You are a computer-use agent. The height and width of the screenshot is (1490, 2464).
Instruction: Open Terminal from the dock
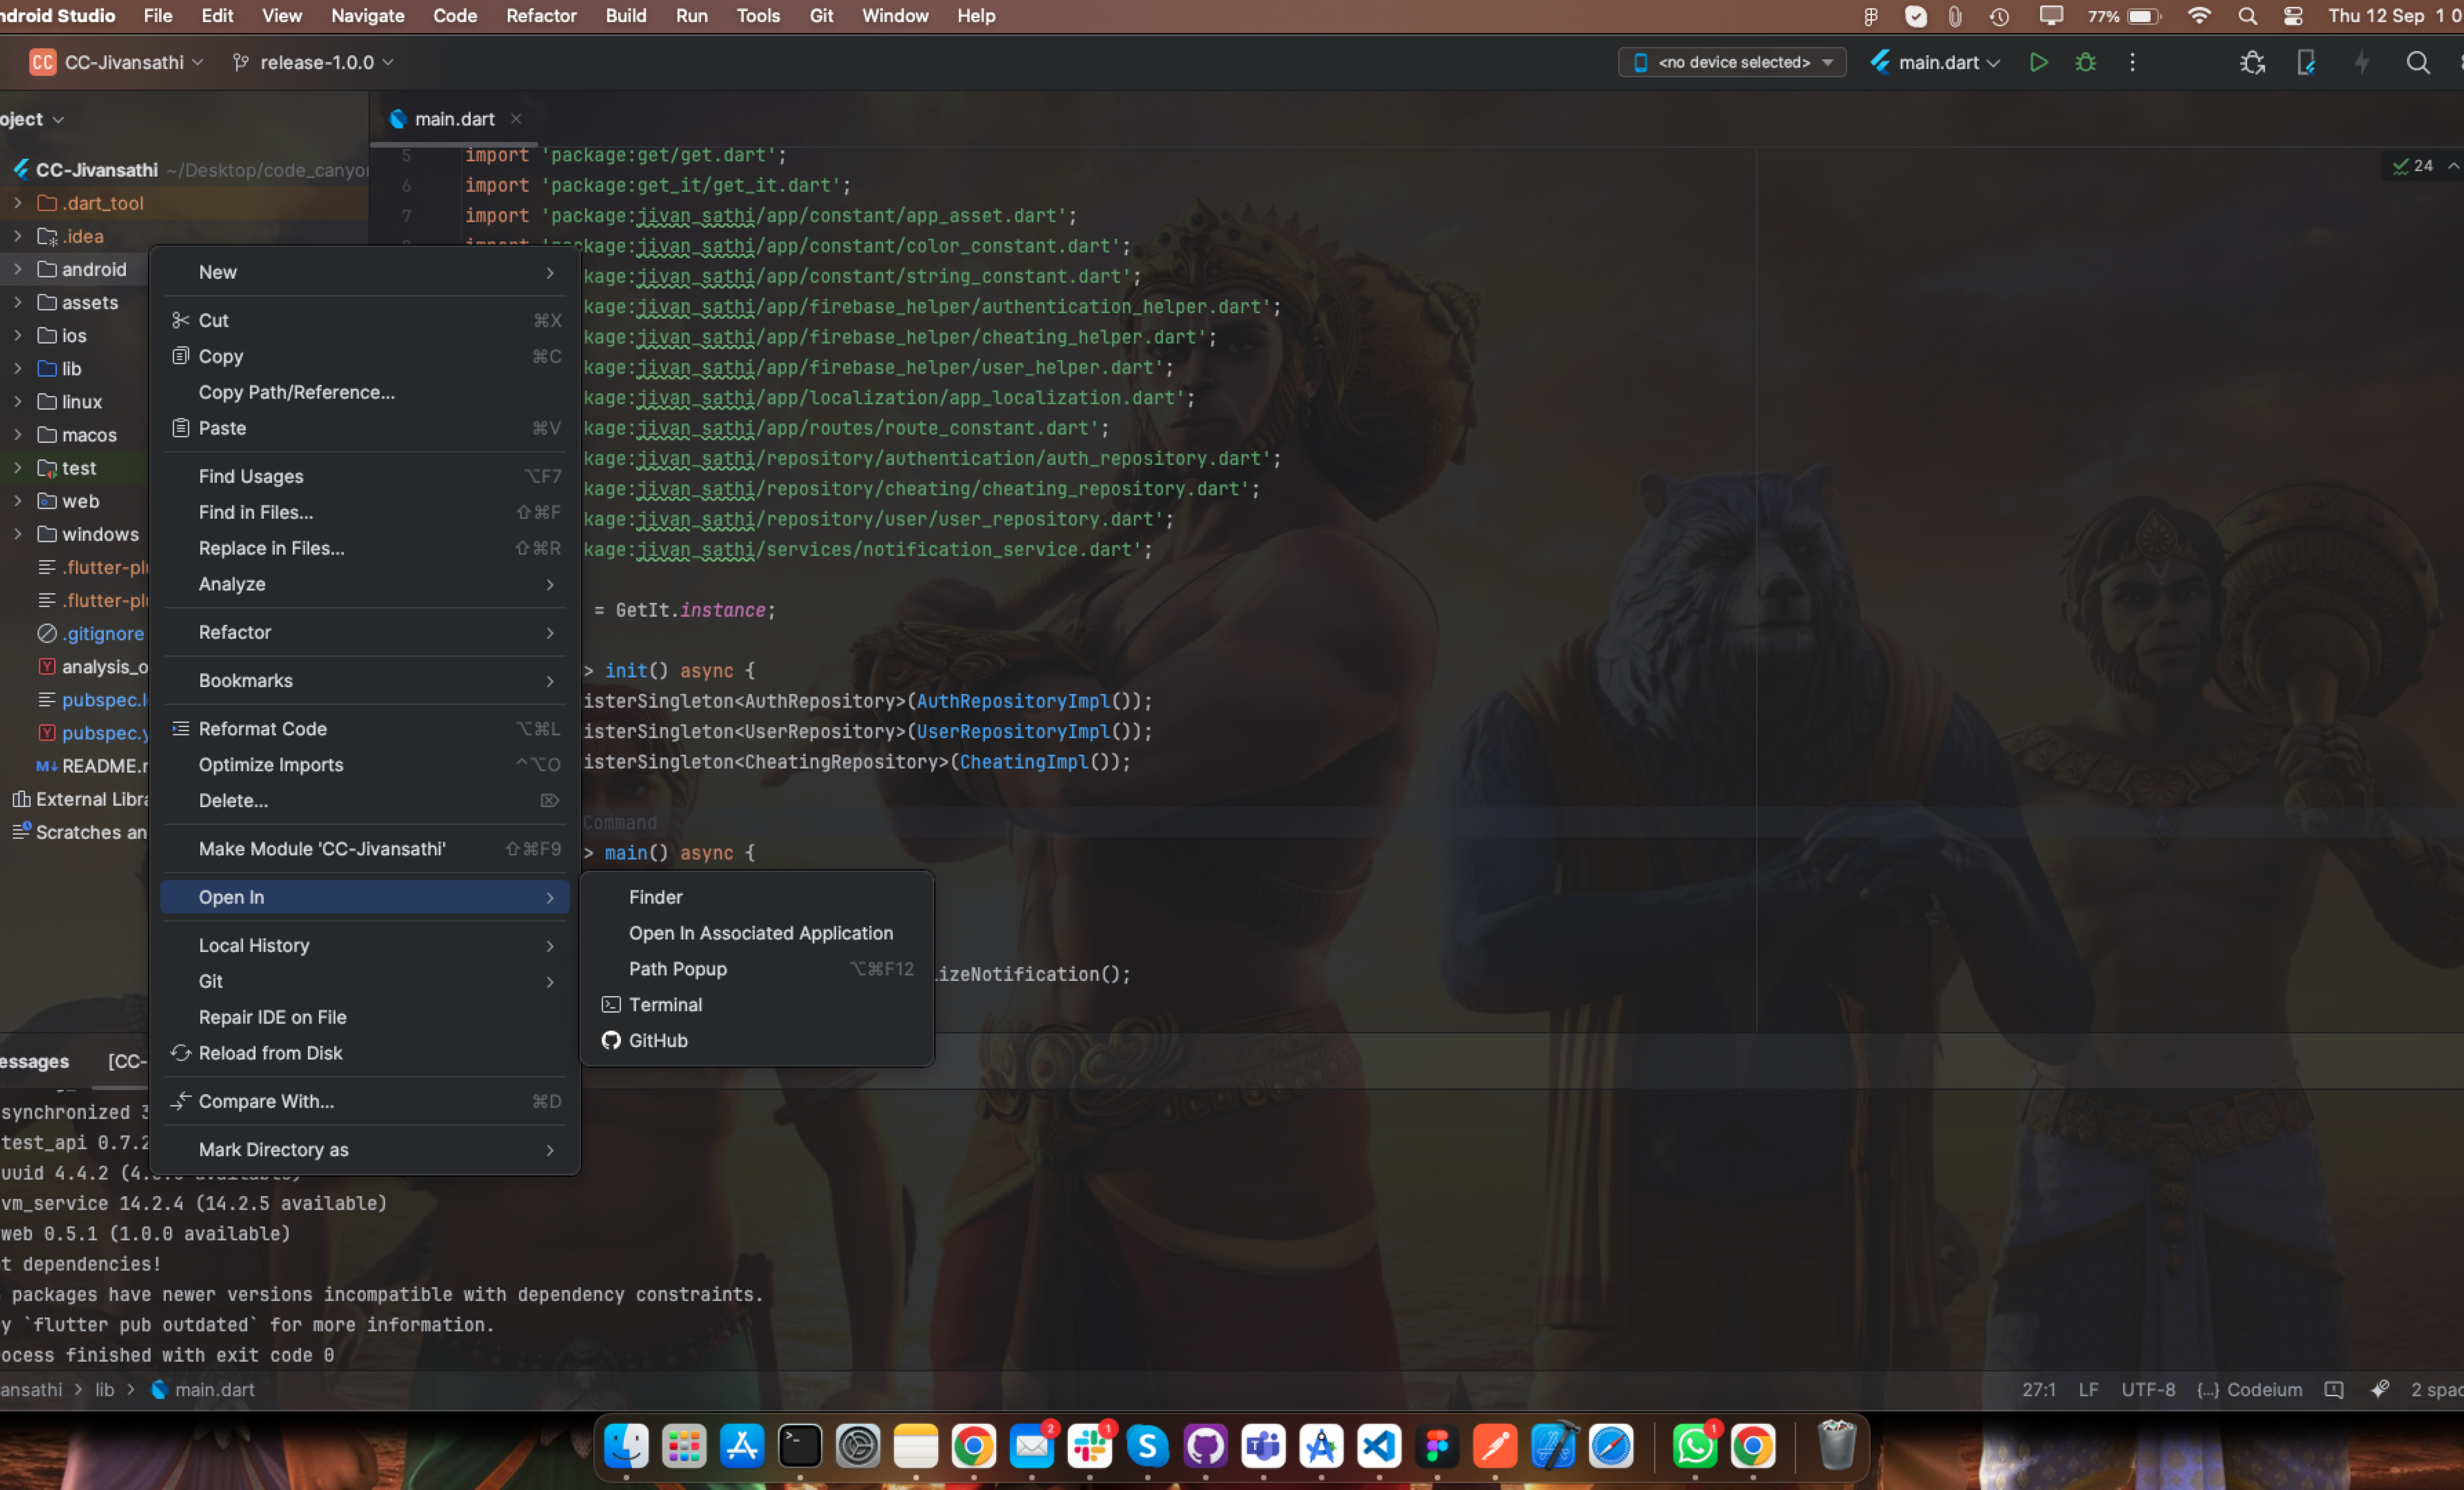pos(800,1446)
